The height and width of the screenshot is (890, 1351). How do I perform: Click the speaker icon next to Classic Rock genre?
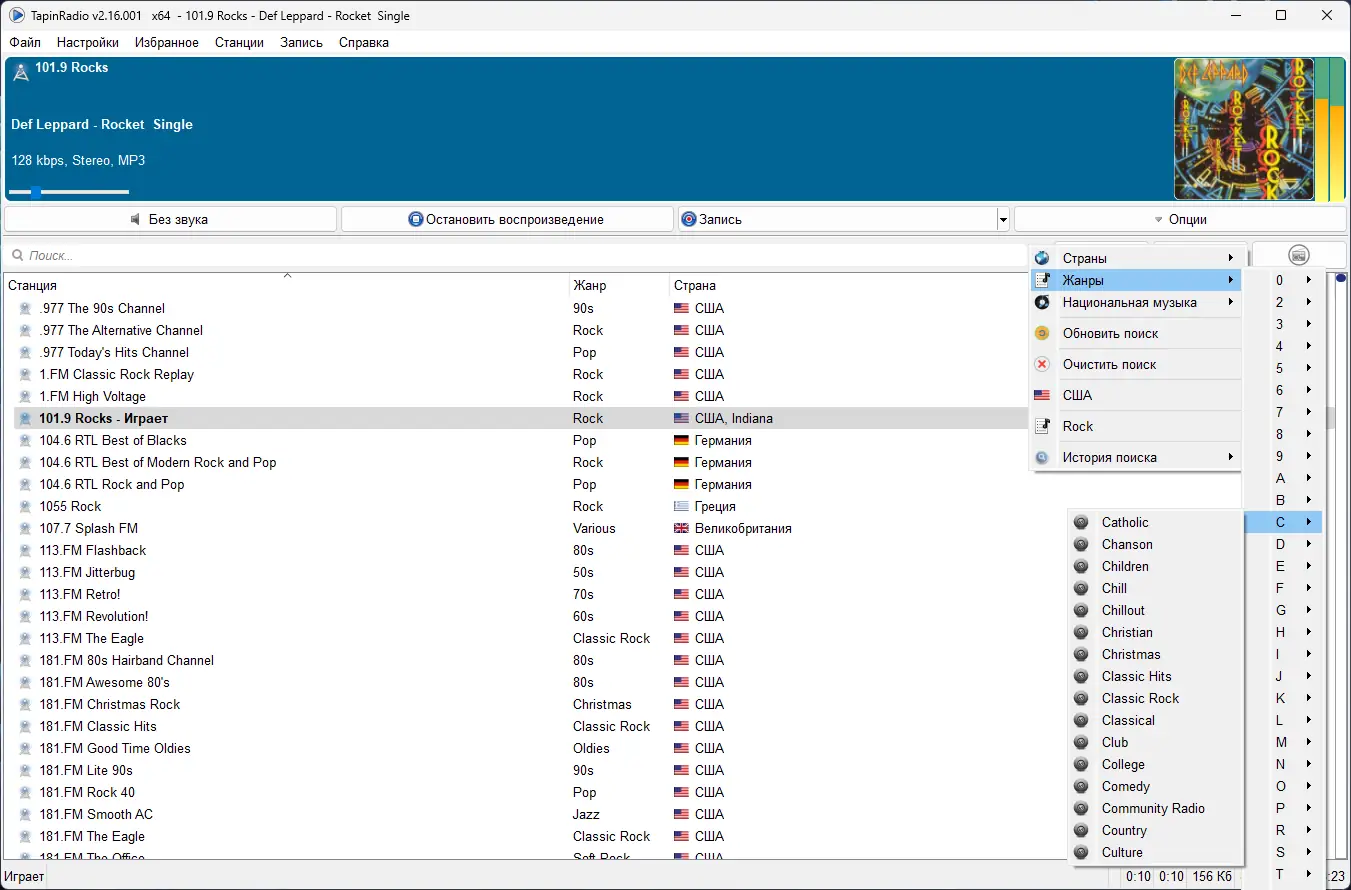(1081, 698)
